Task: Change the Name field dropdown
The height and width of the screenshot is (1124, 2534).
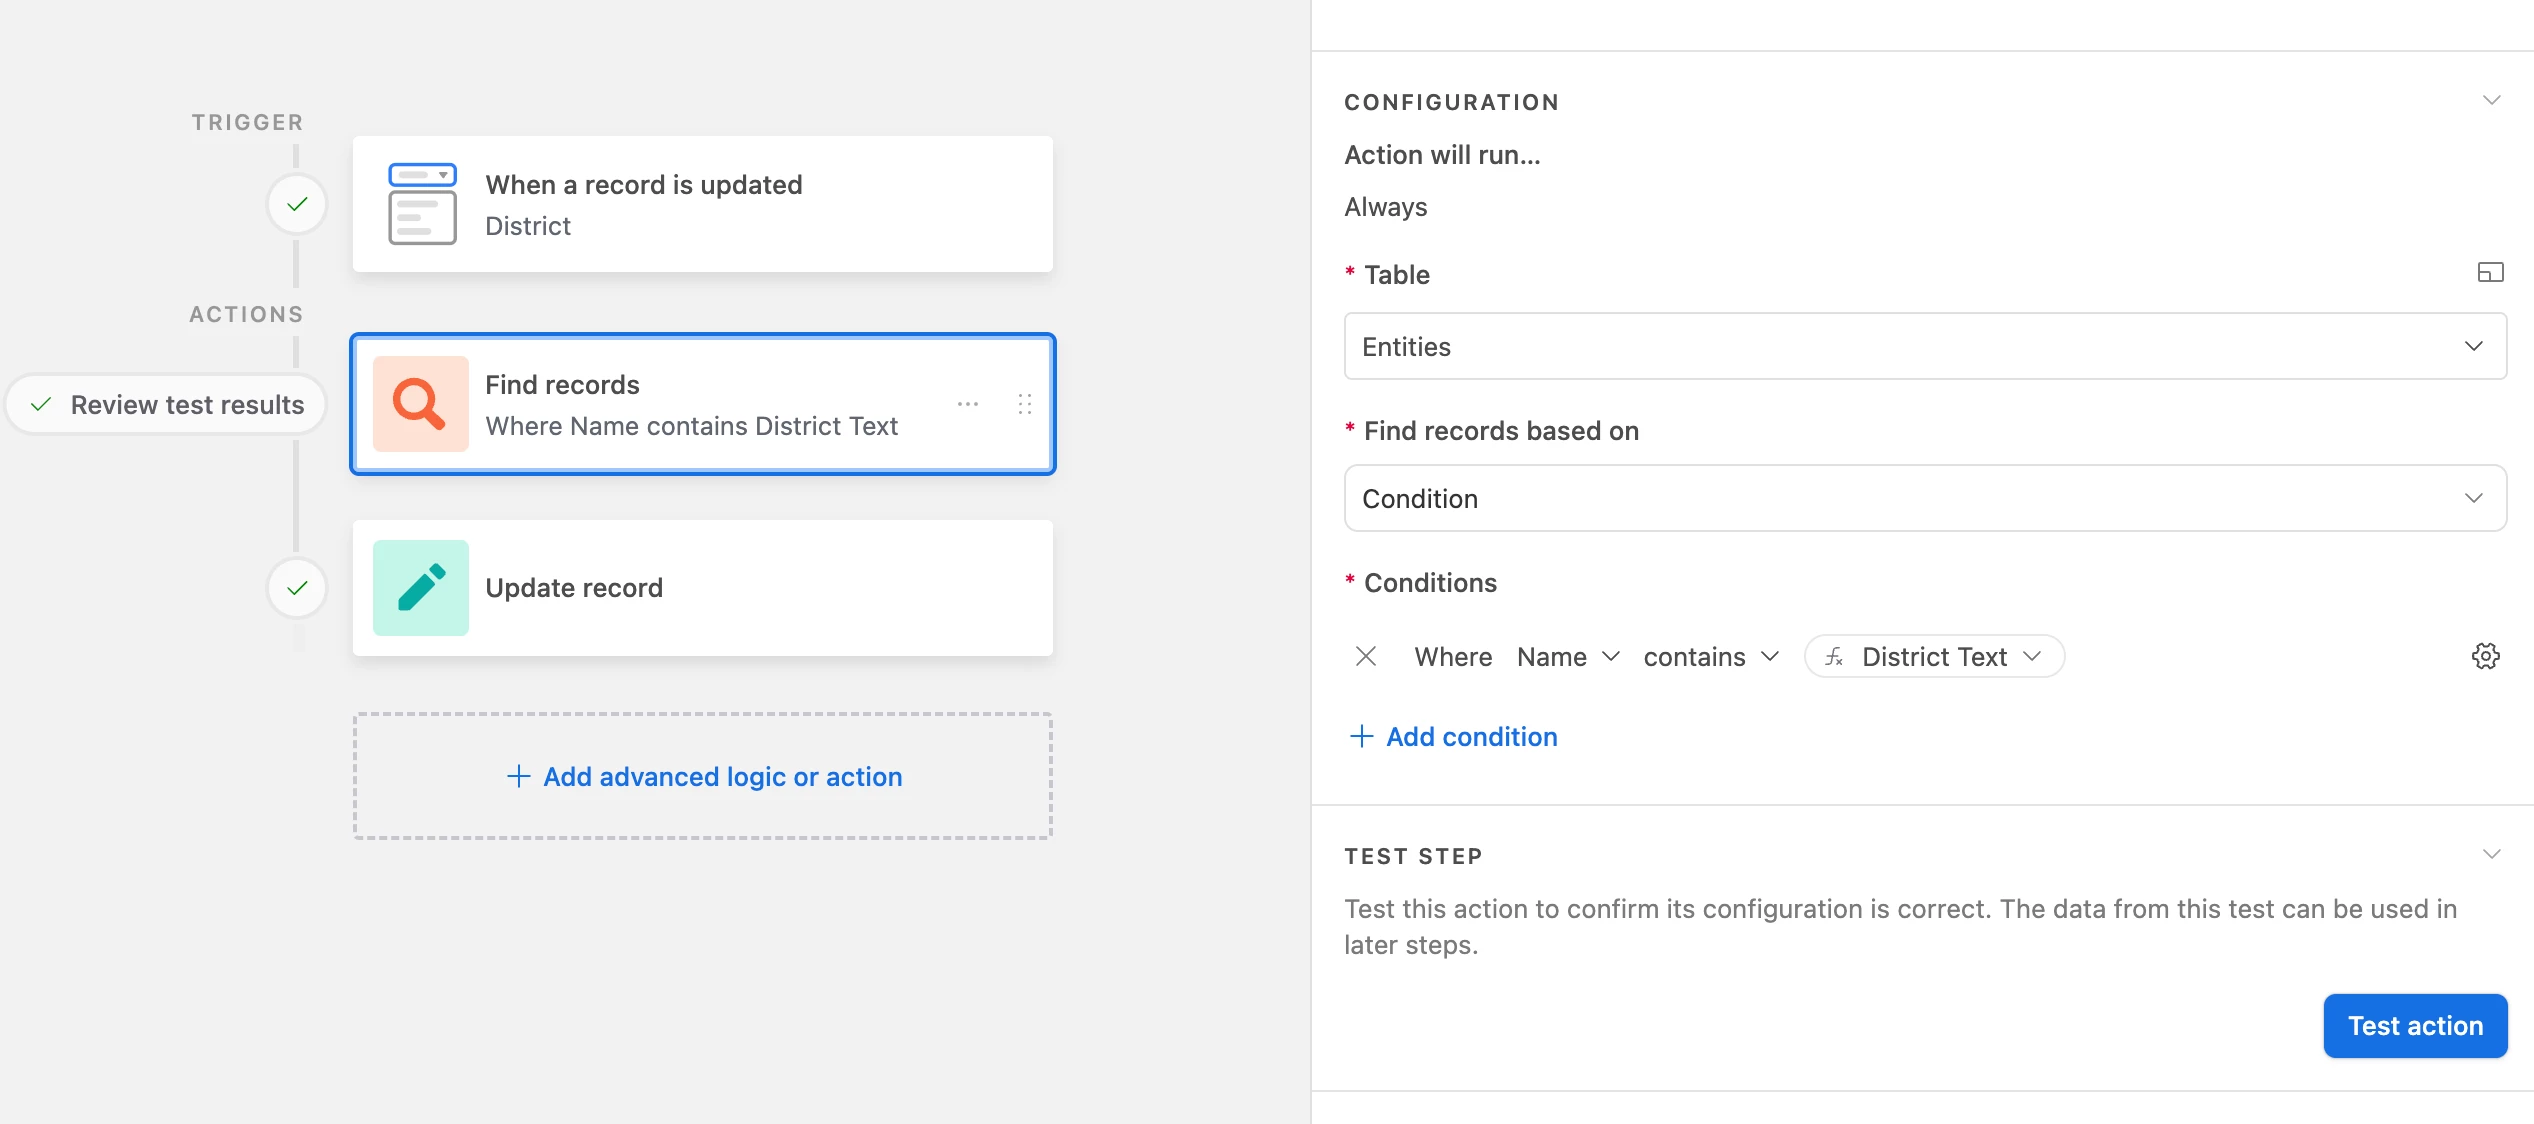Action: [1567, 656]
